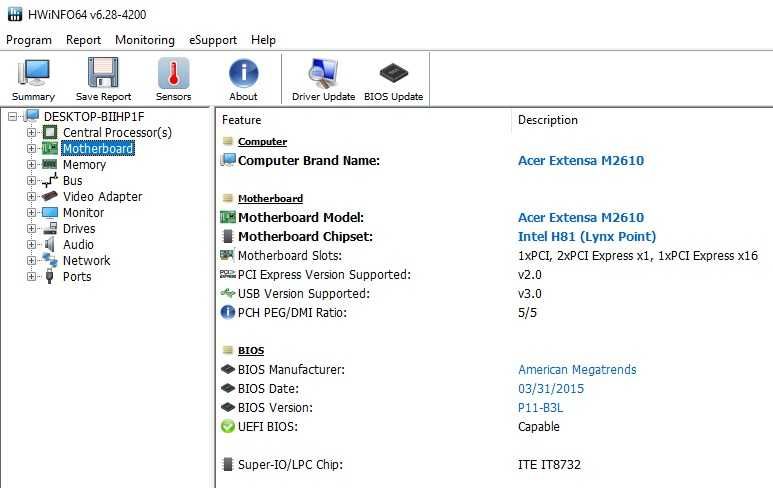Viewport: 773px width, 488px height.
Task: Expand the Memory tree node
Action: point(31,165)
